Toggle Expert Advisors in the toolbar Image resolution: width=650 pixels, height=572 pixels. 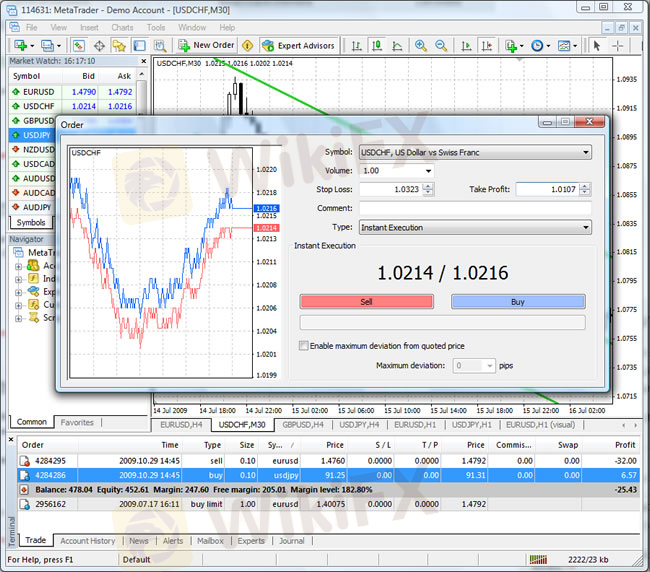(x=298, y=45)
